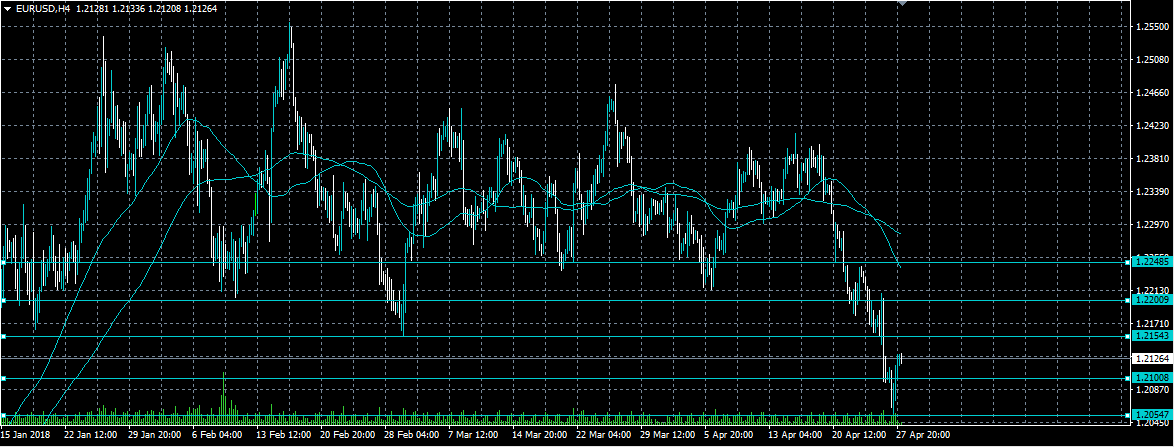The image size is (1174, 447).
Task: Click the 22 Mar 04:00 time label
Action: point(602,434)
